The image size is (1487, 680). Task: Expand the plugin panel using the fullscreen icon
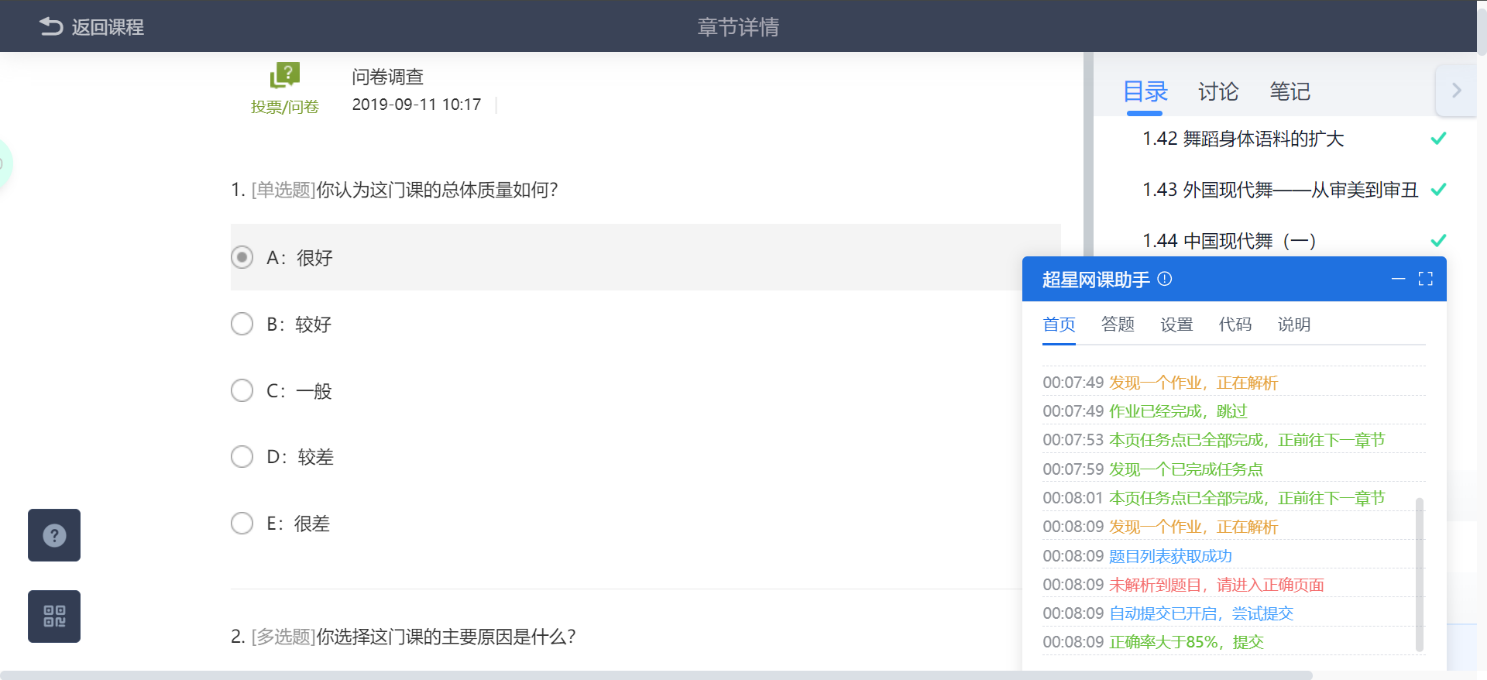click(1425, 279)
